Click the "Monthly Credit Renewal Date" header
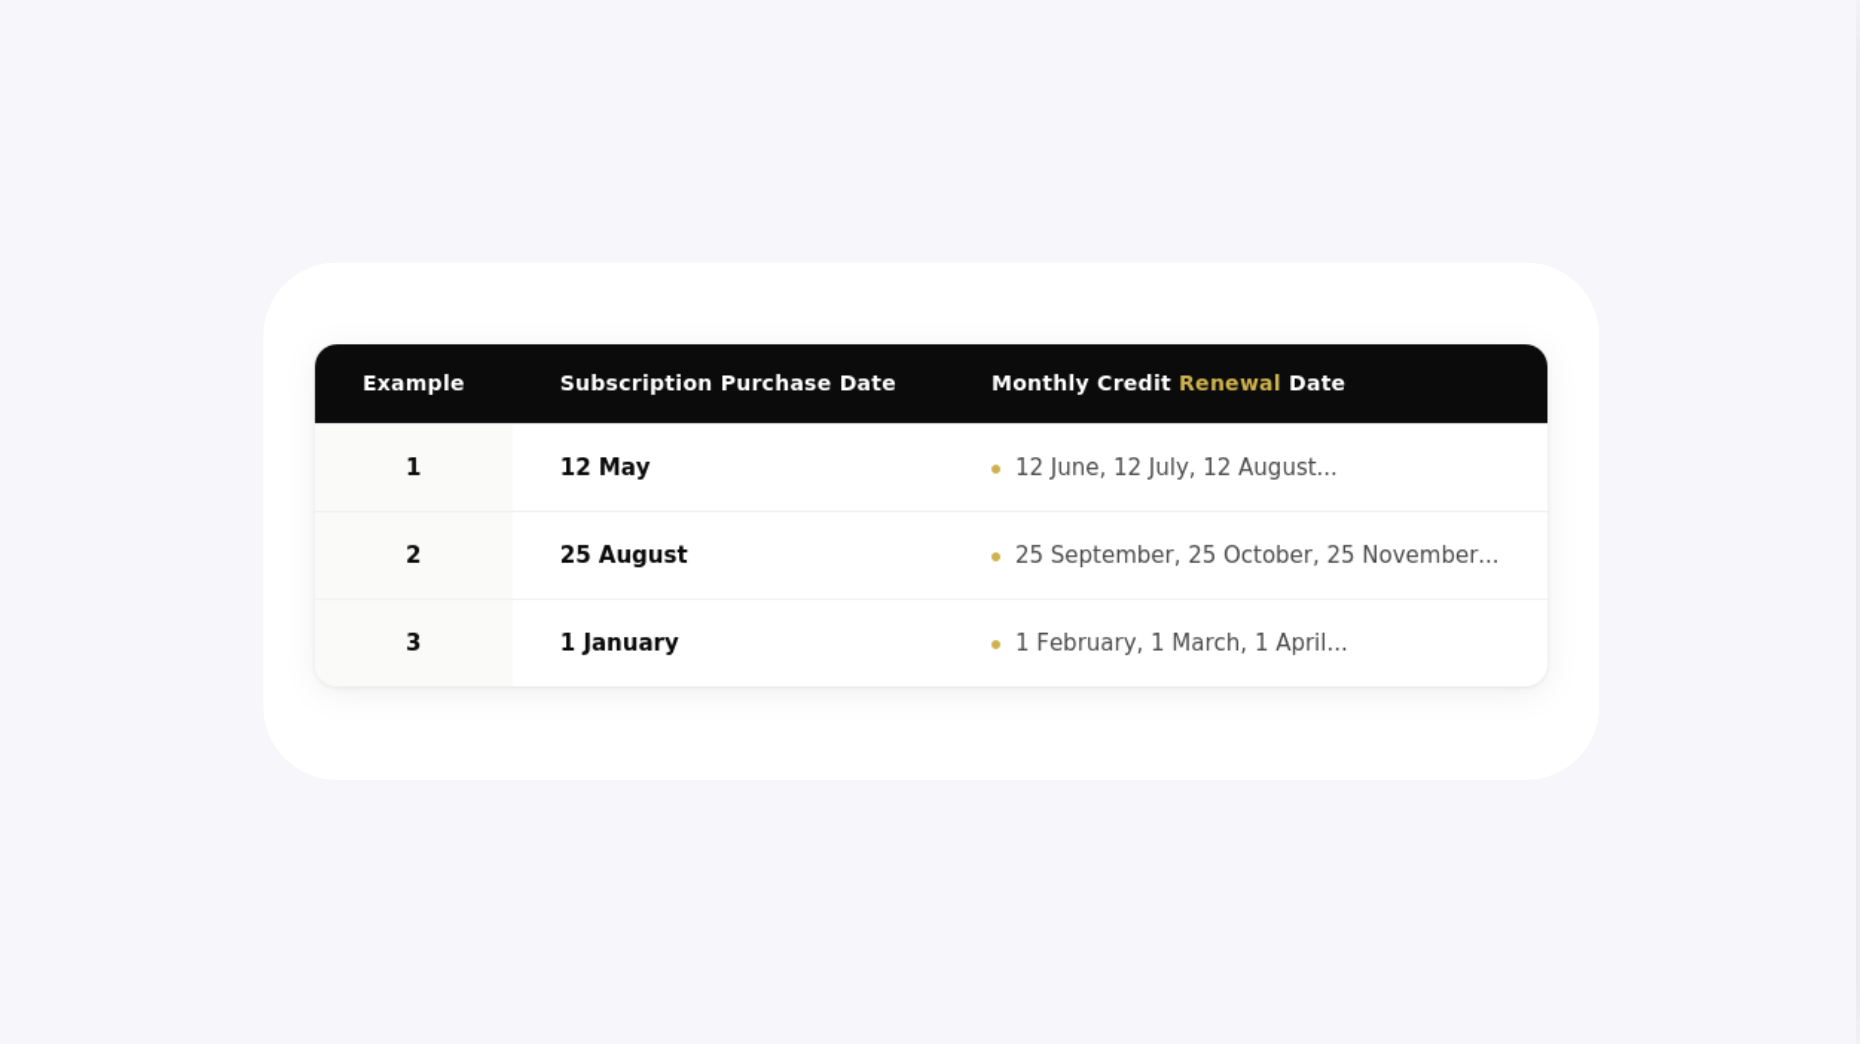 [1167, 383]
